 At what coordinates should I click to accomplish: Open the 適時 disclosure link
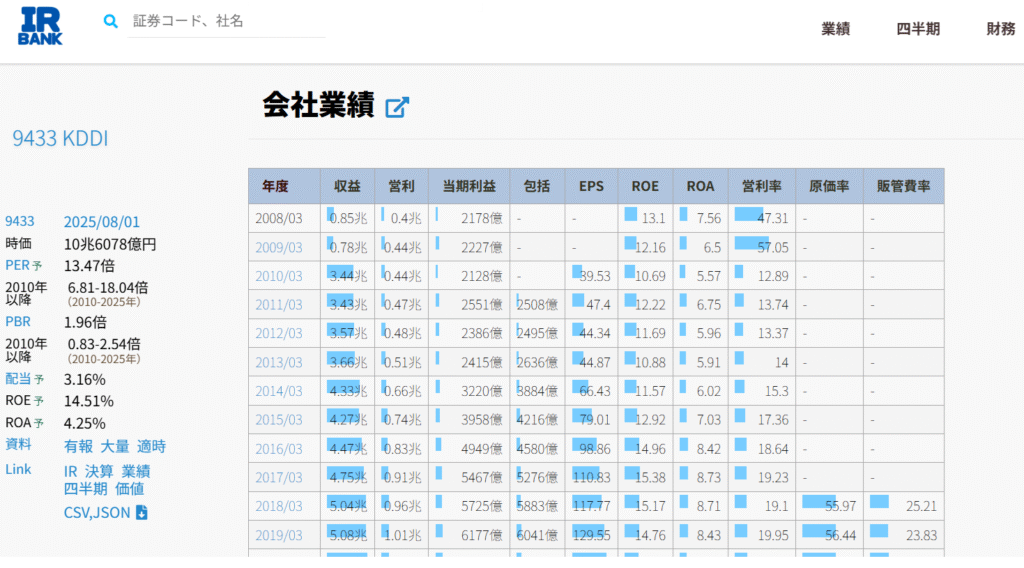[152, 447]
